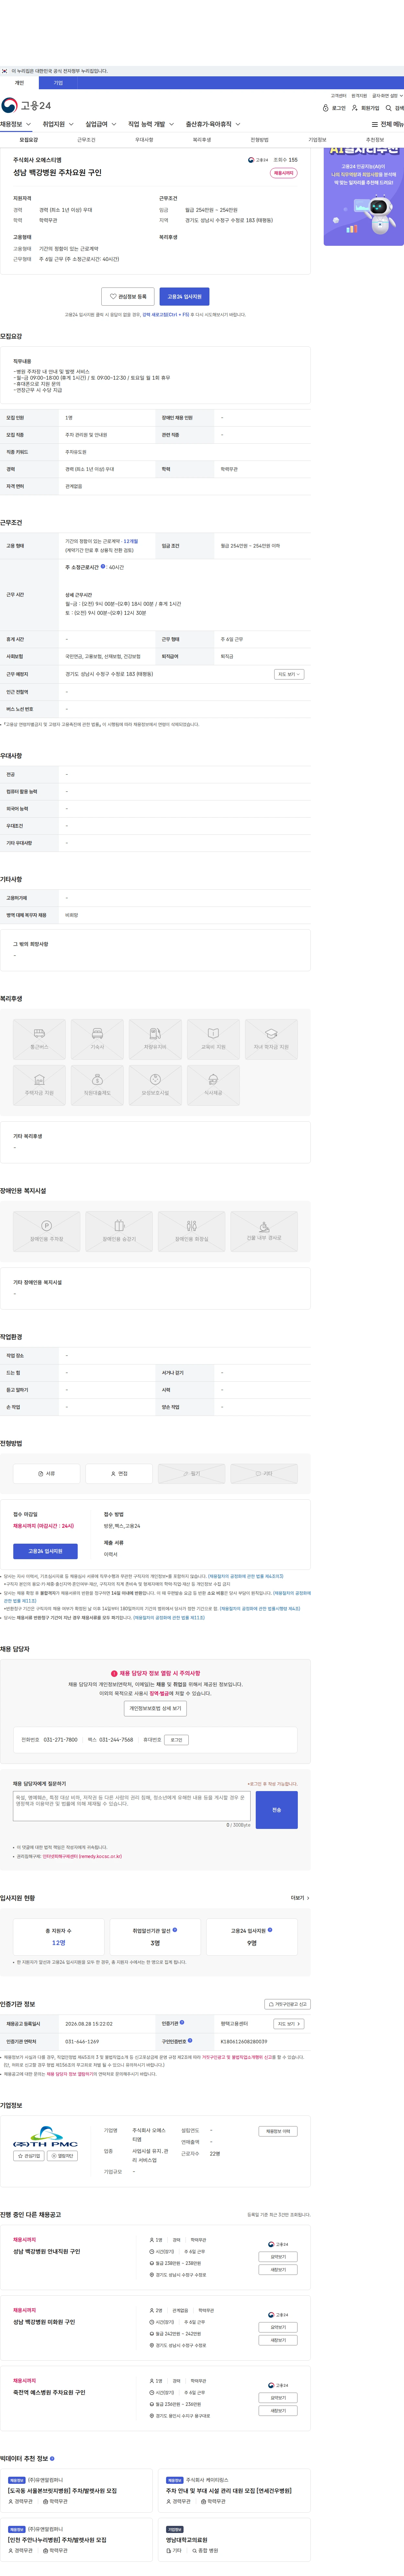
Task: Jump to 기업정보 section tab
Action: click(x=317, y=140)
